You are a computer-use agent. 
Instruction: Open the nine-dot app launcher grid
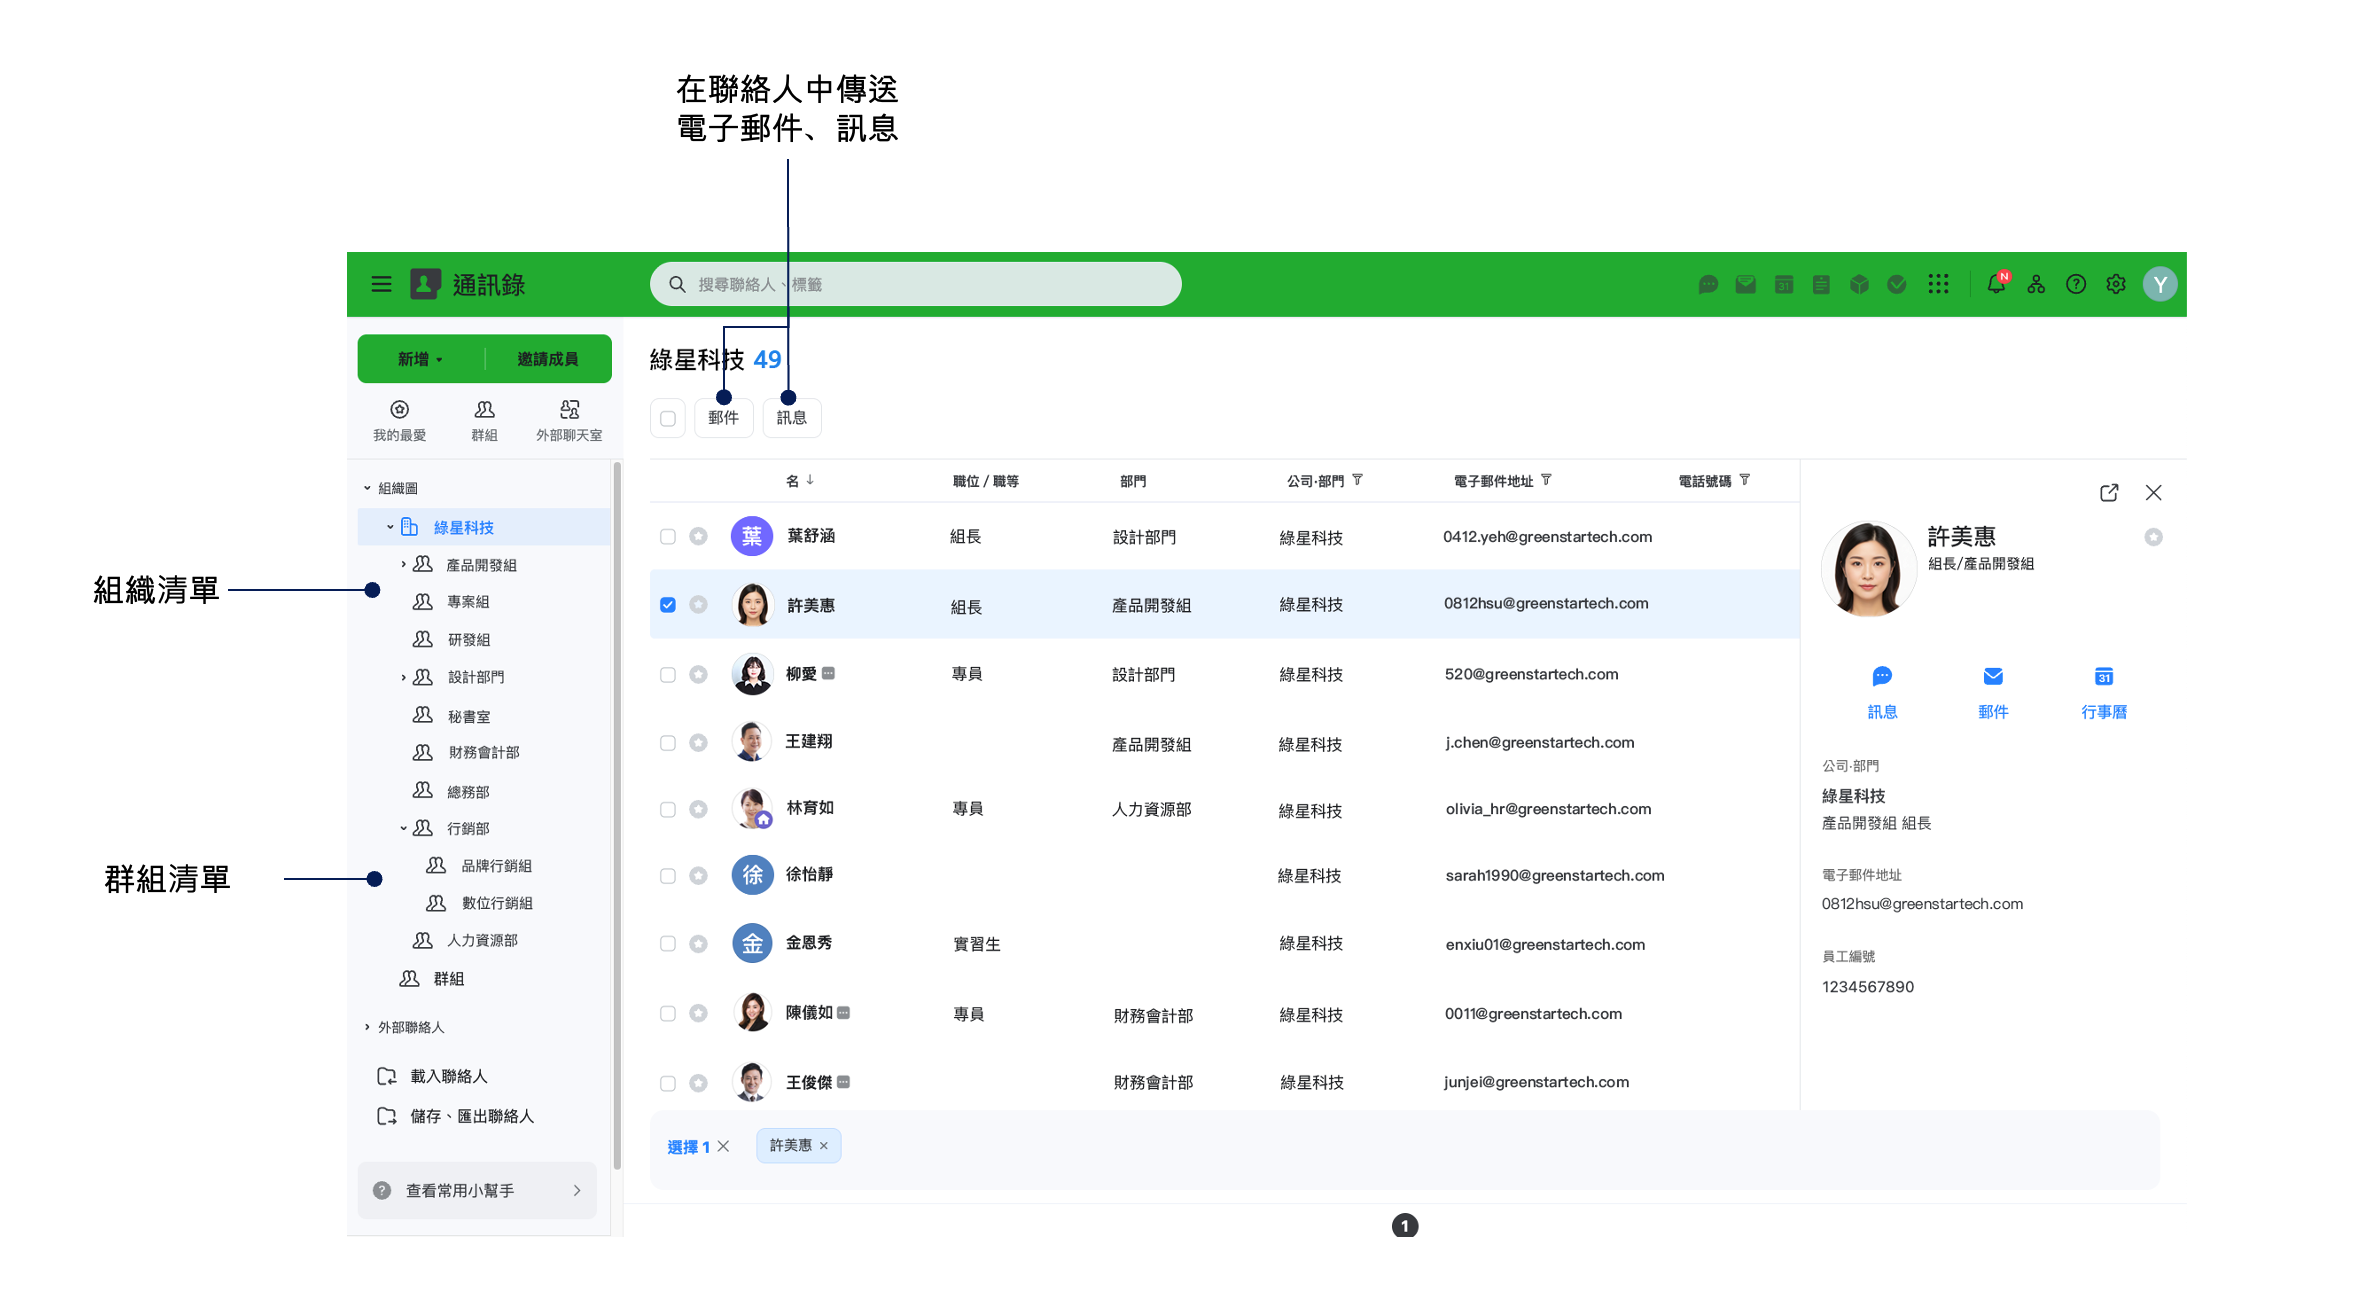1938,284
